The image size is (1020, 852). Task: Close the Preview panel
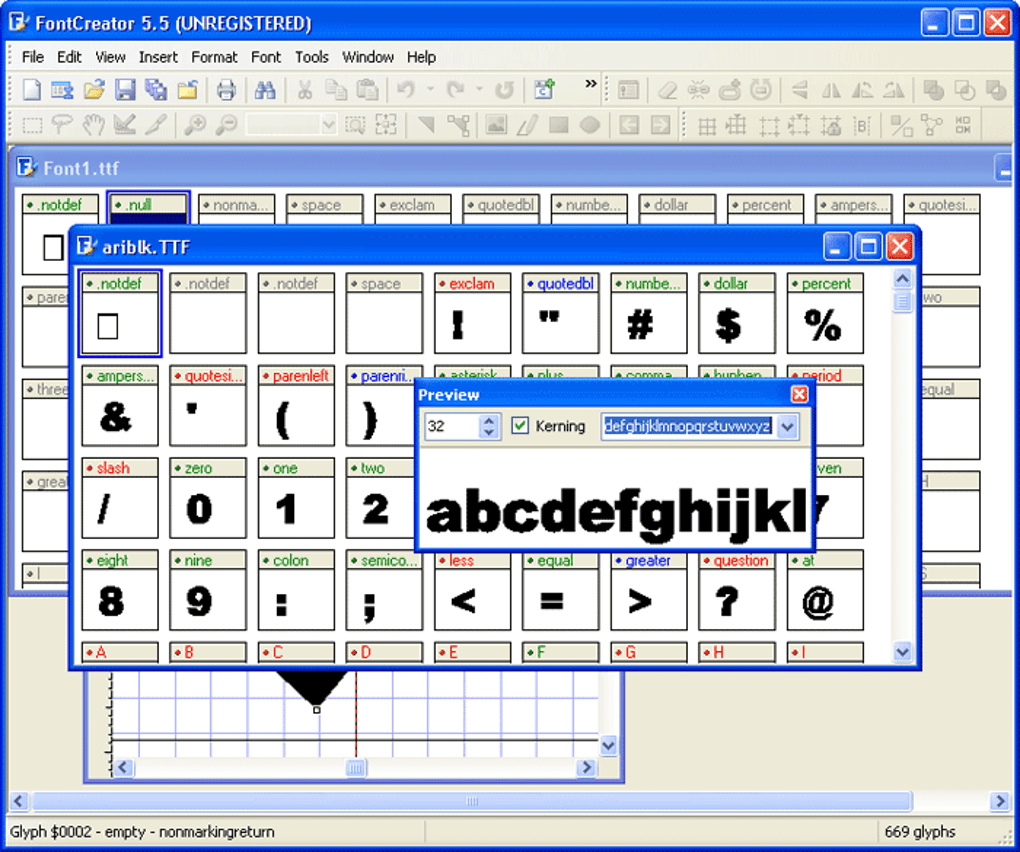pos(799,394)
